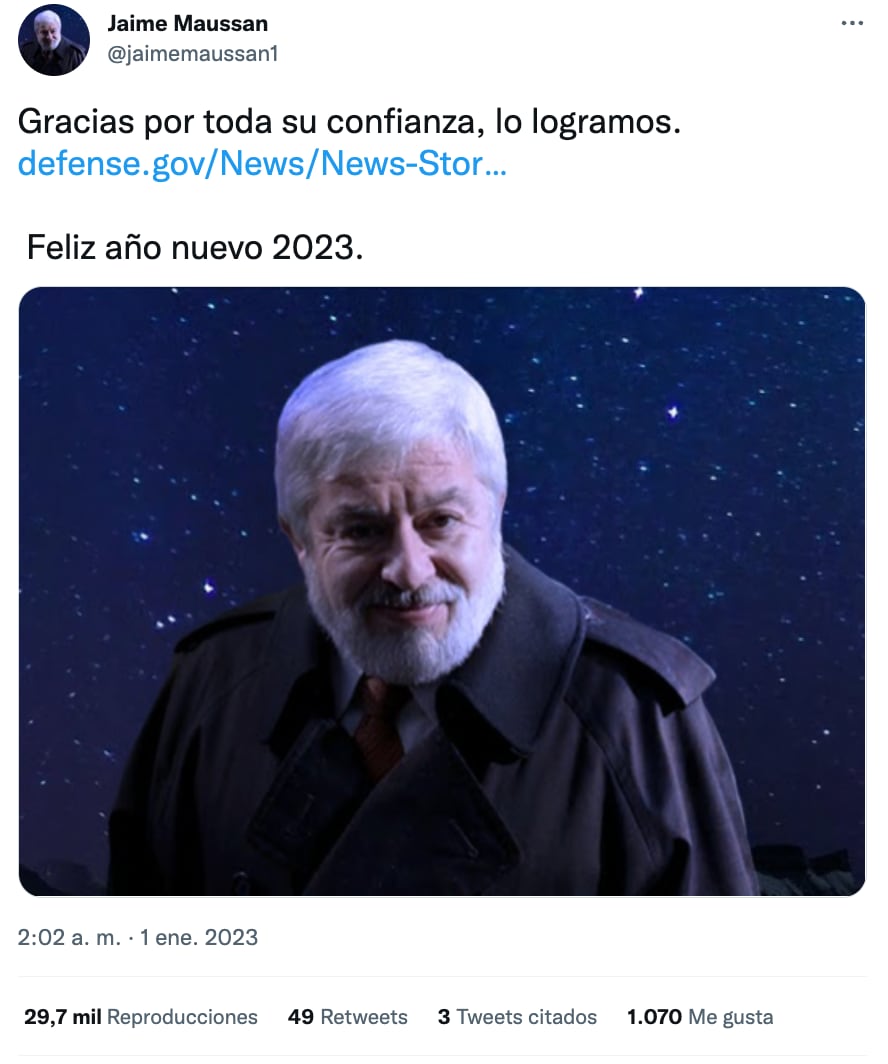Open the Tweets citados list
Viewport: 888px width, 1064px height.
(x=526, y=1016)
